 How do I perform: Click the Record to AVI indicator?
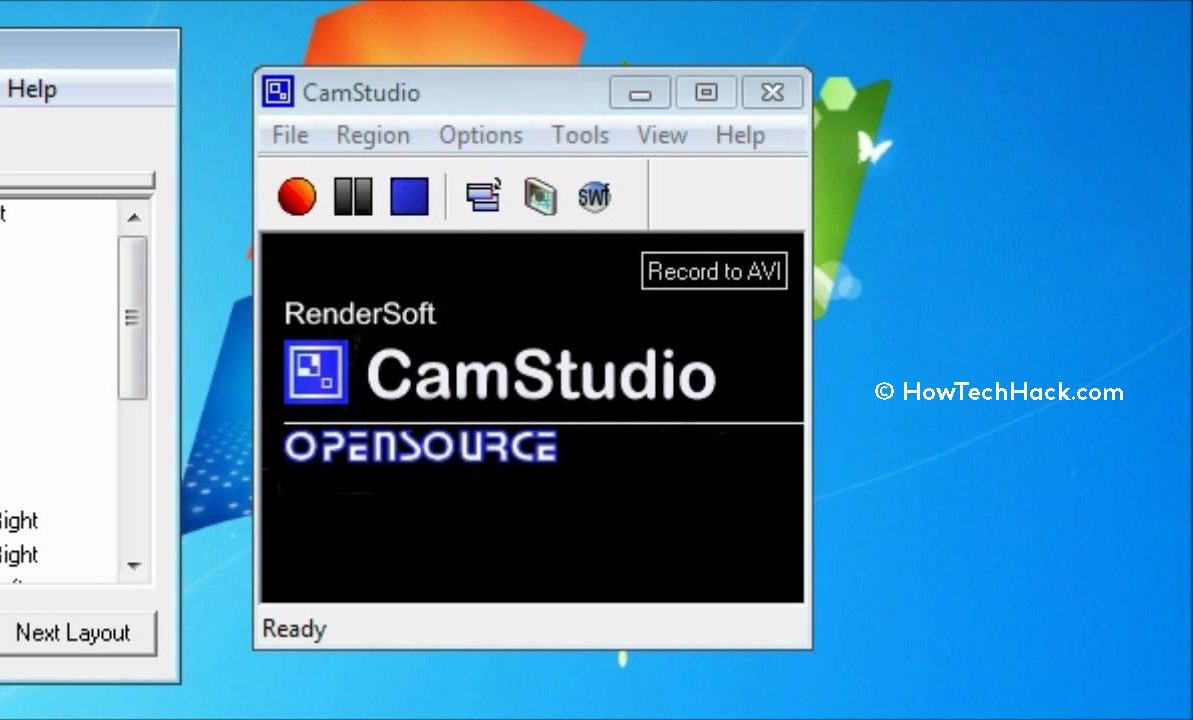(x=713, y=270)
